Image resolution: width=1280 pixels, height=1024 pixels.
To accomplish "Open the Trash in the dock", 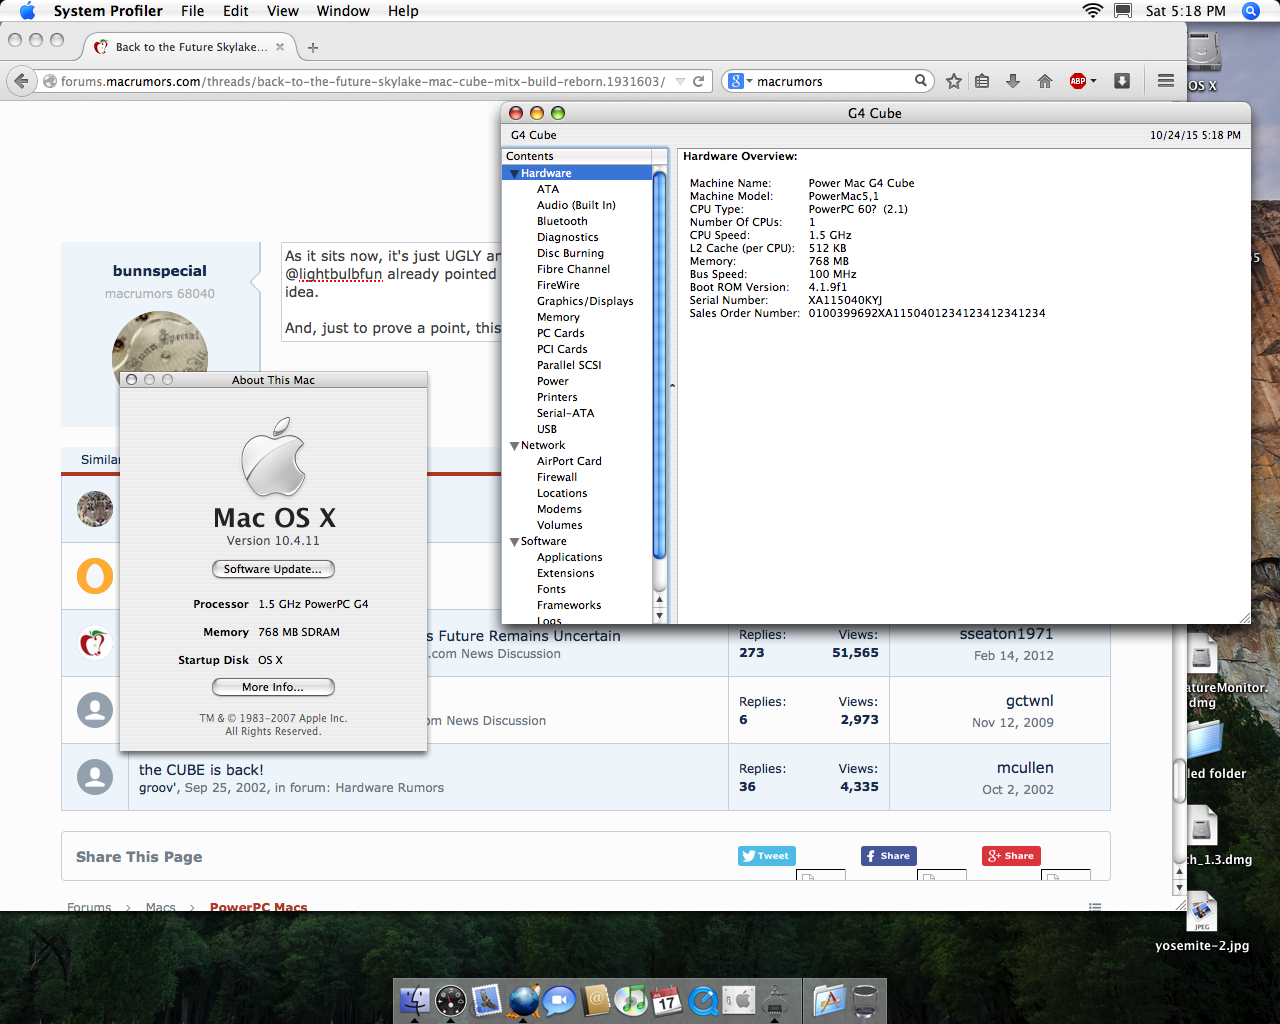I will (x=865, y=1000).
